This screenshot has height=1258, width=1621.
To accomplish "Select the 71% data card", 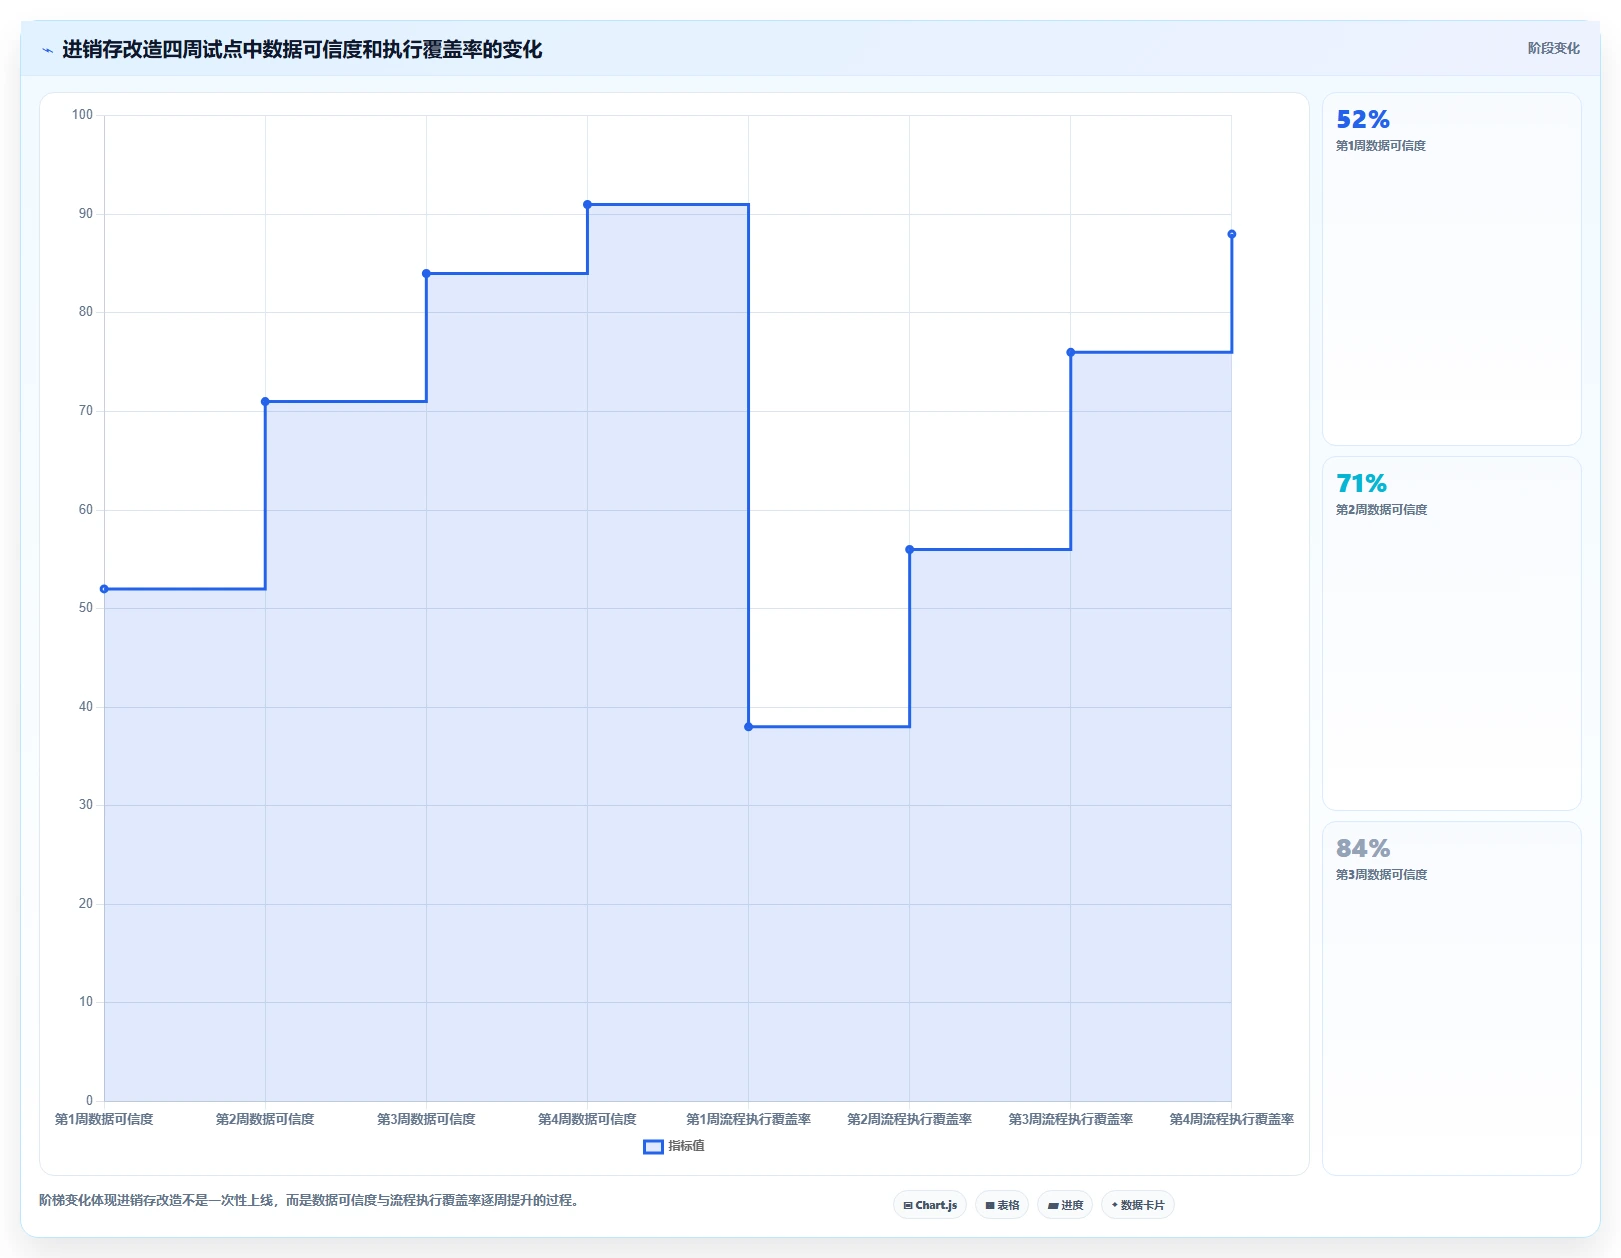I will tap(1452, 634).
